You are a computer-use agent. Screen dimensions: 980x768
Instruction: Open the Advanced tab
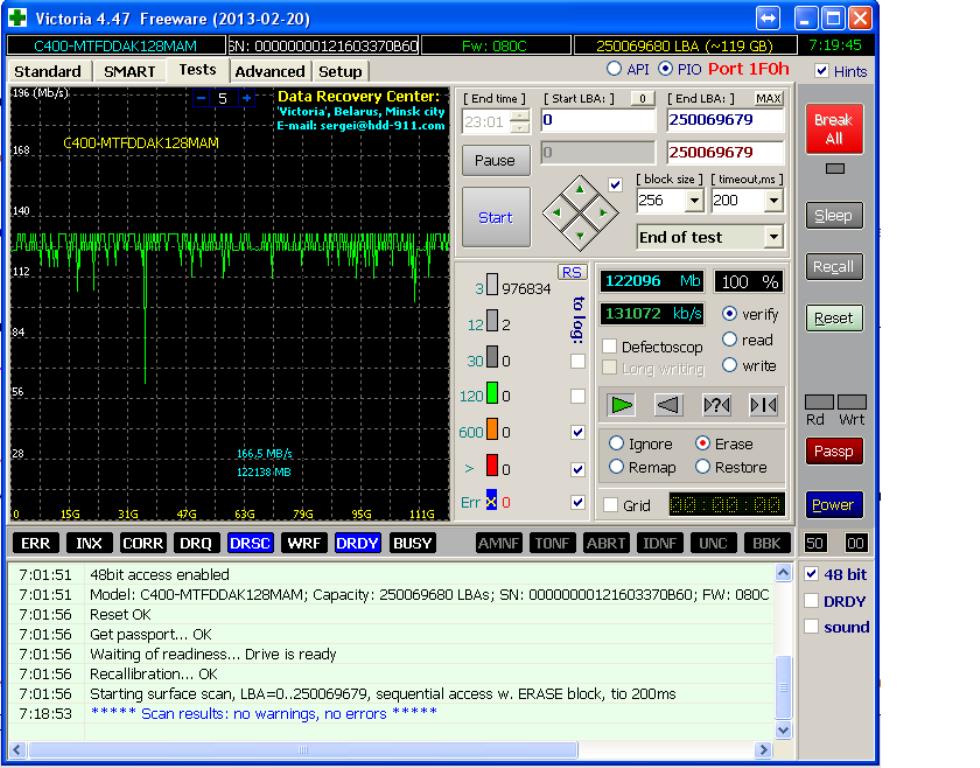270,71
